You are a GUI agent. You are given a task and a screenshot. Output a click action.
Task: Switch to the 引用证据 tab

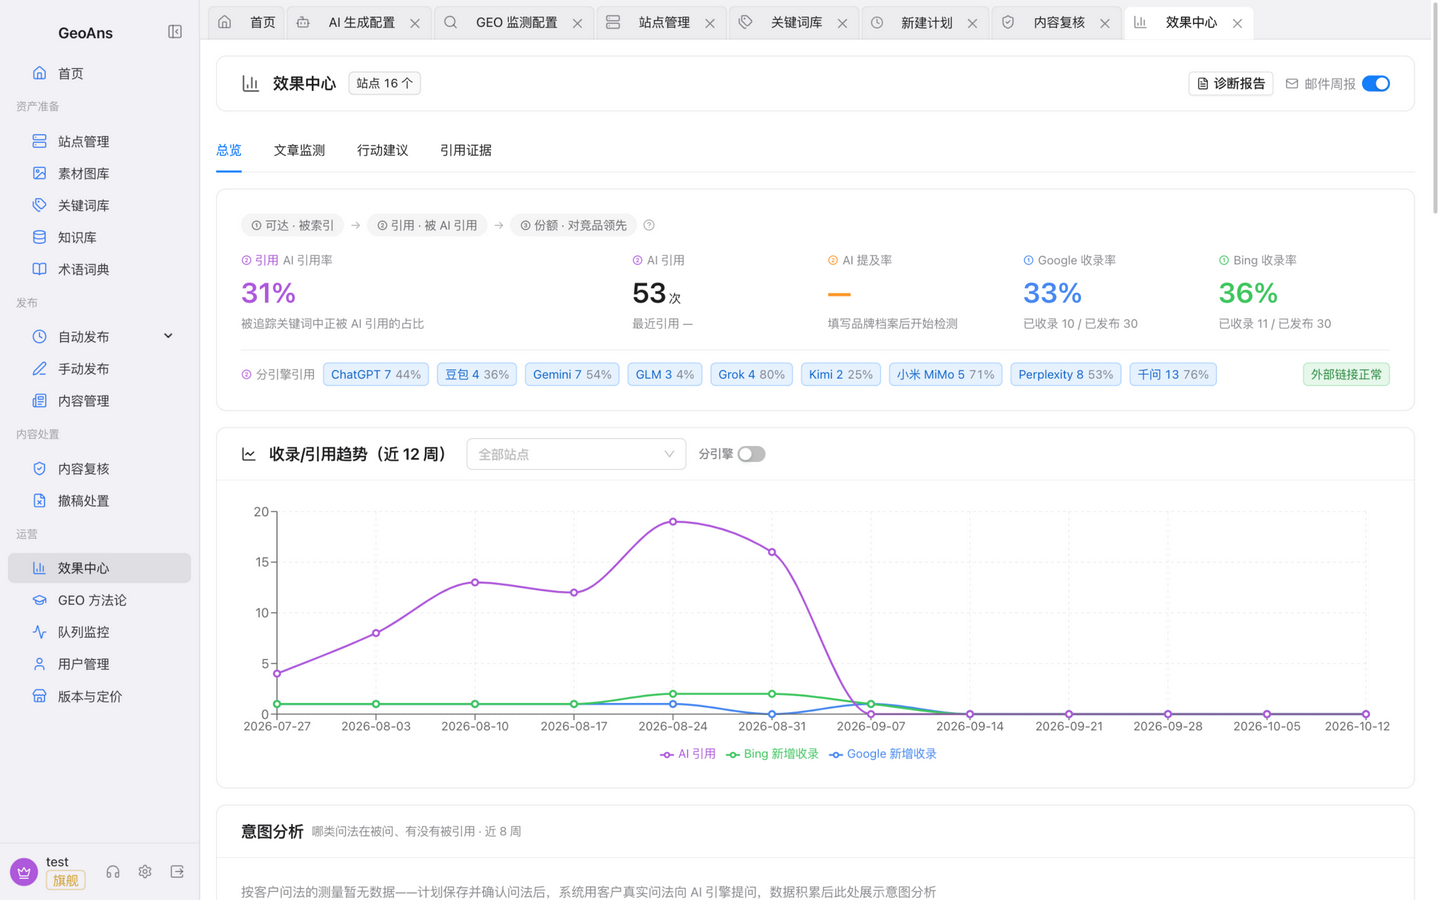coord(465,150)
